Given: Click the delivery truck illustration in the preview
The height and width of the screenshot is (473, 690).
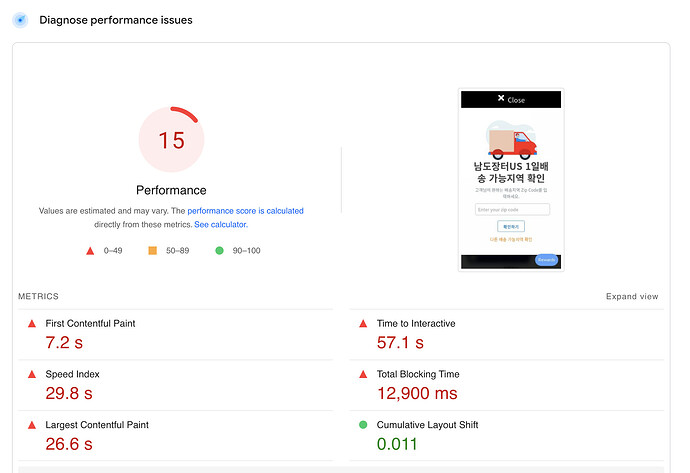Looking at the screenshot, I should (x=511, y=140).
